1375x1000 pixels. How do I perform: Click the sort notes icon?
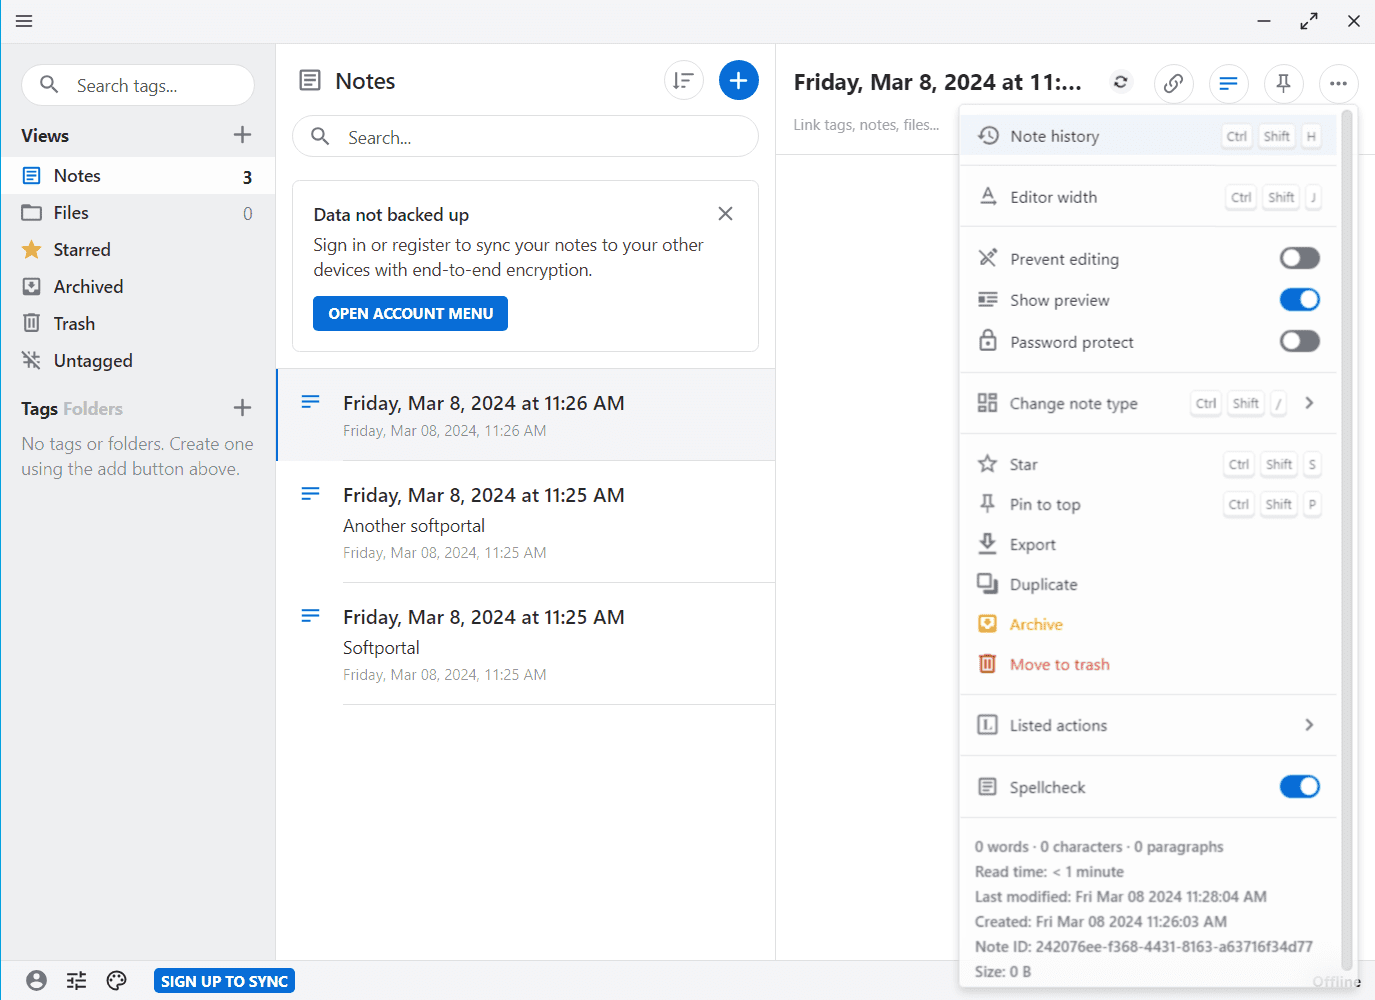click(x=684, y=81)
